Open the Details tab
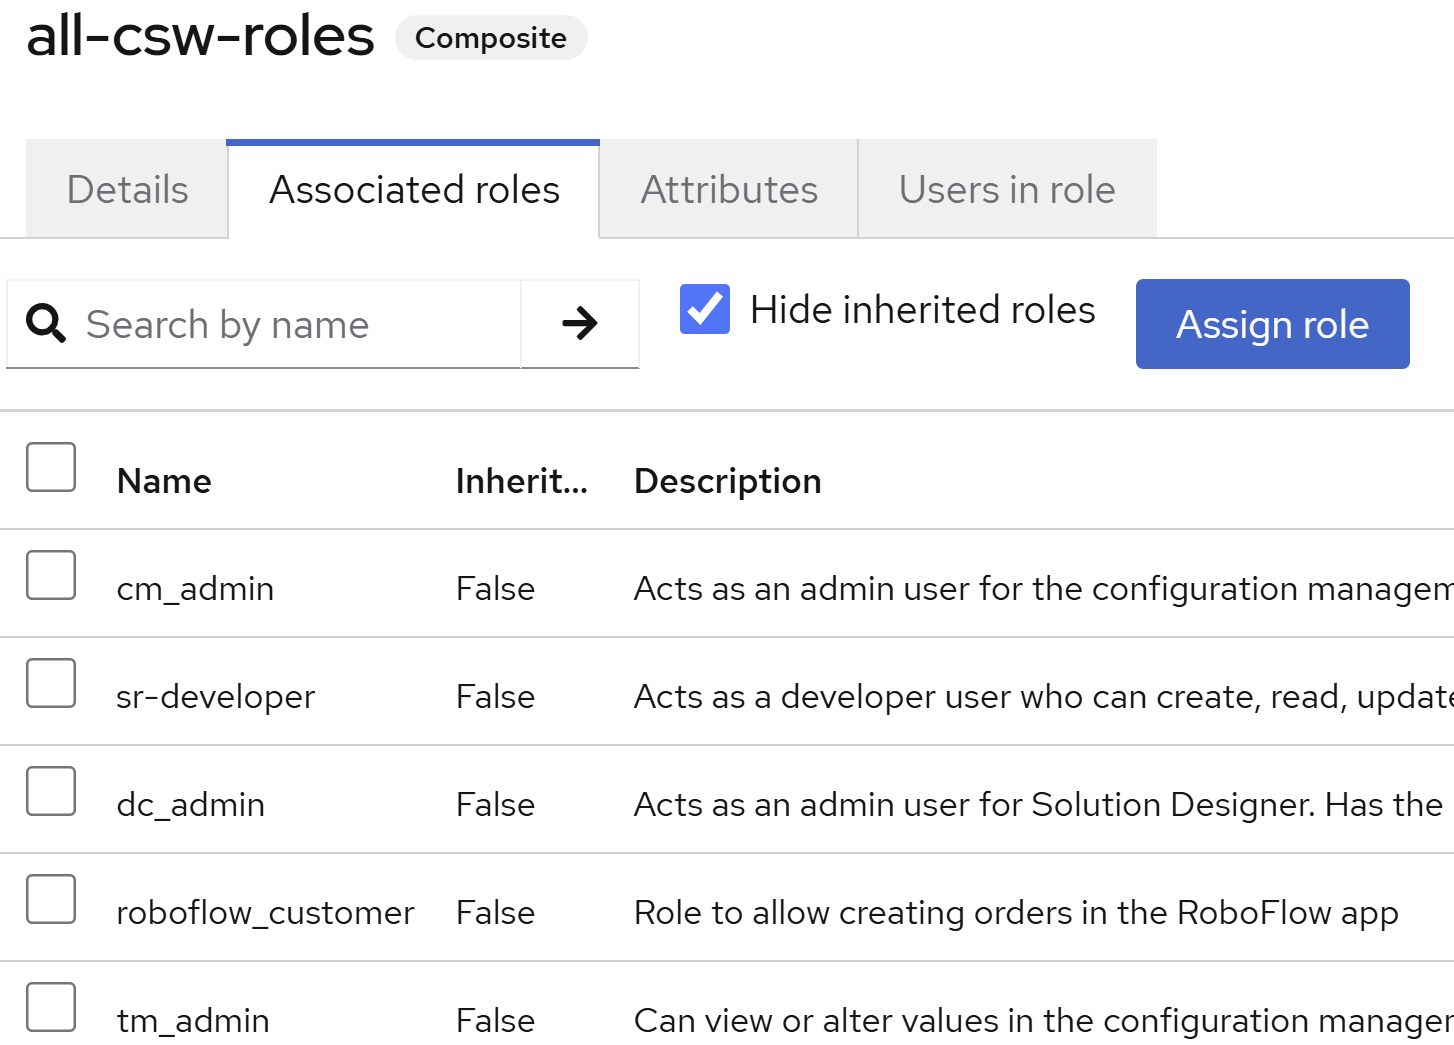The height and width of the screenshot is (1045, 1454). click(127, 190)
